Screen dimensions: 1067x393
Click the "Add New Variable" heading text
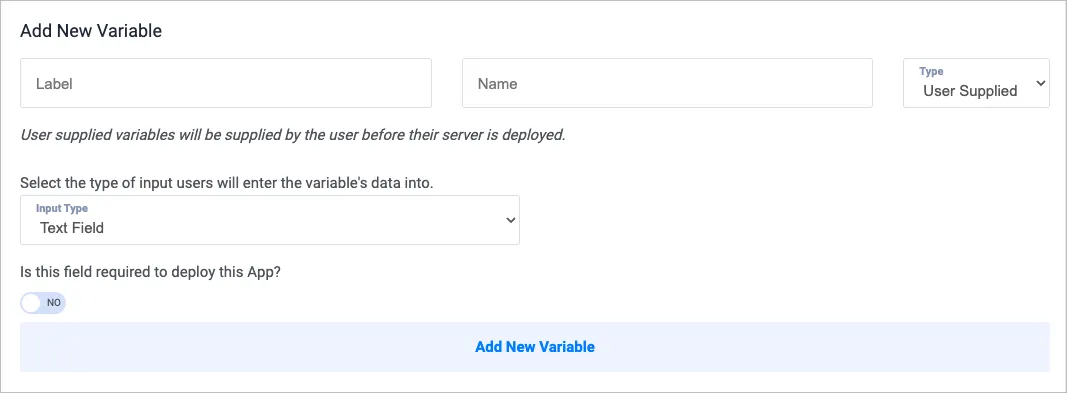pos(91,31)
